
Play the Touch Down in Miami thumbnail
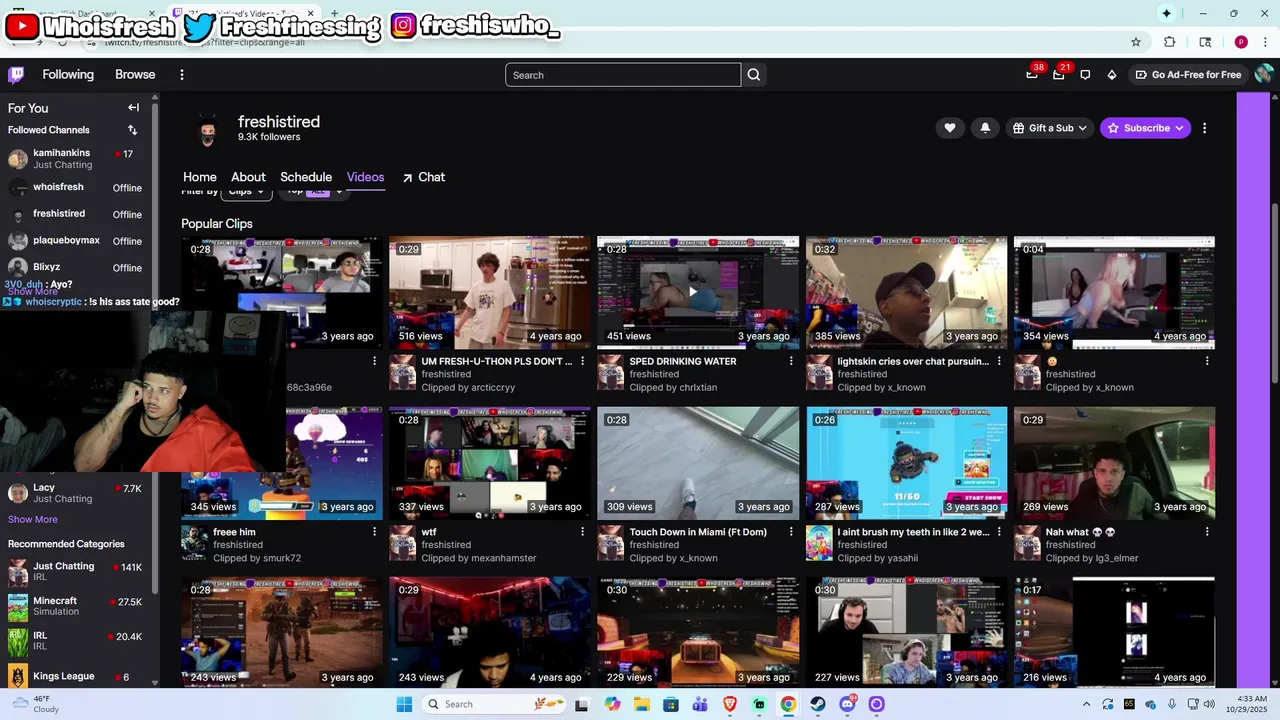coord(698,463)
